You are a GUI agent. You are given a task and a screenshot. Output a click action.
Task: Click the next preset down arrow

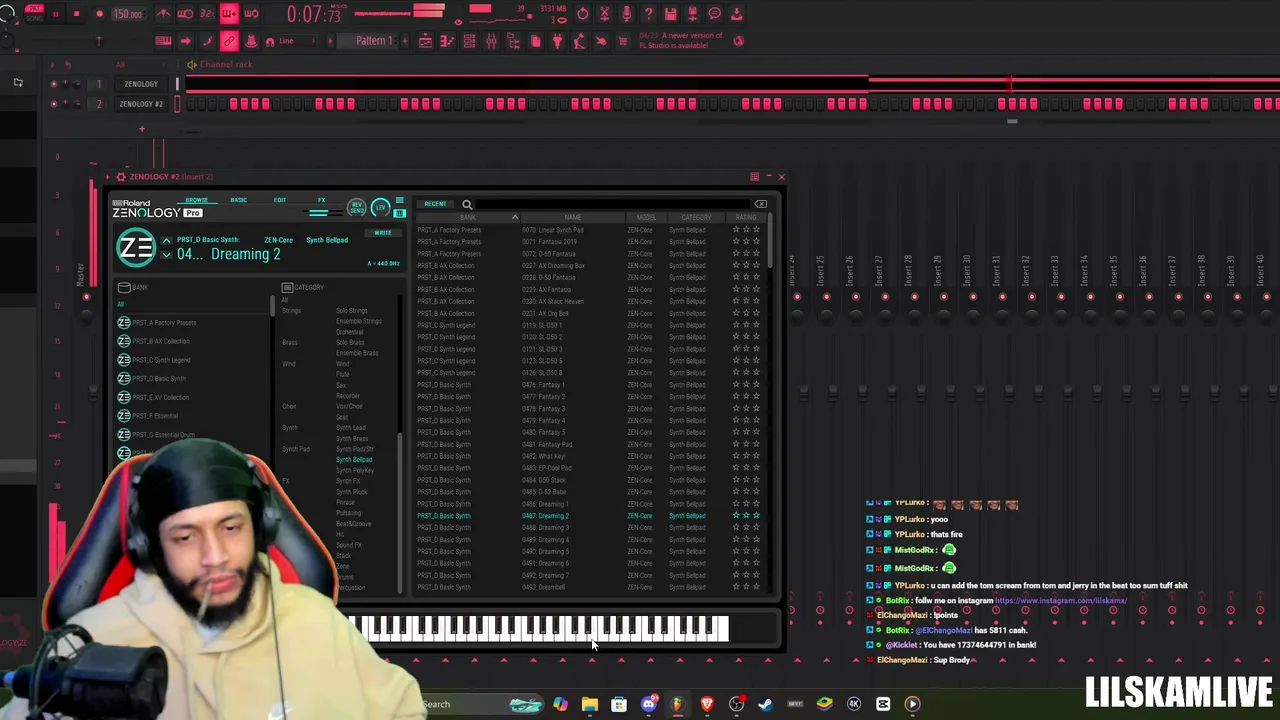(x=166, y=255)
